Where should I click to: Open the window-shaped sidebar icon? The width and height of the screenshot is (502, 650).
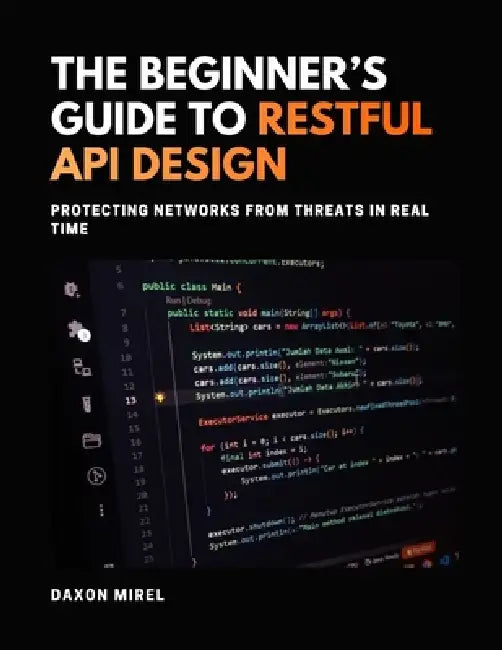point(92,441)
